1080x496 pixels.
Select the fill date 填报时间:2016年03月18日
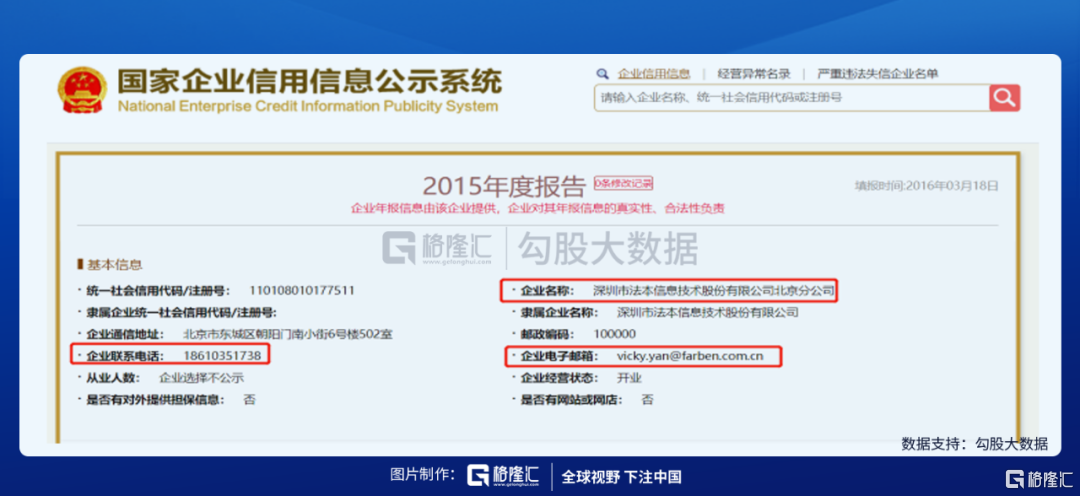tap(926, 185)
